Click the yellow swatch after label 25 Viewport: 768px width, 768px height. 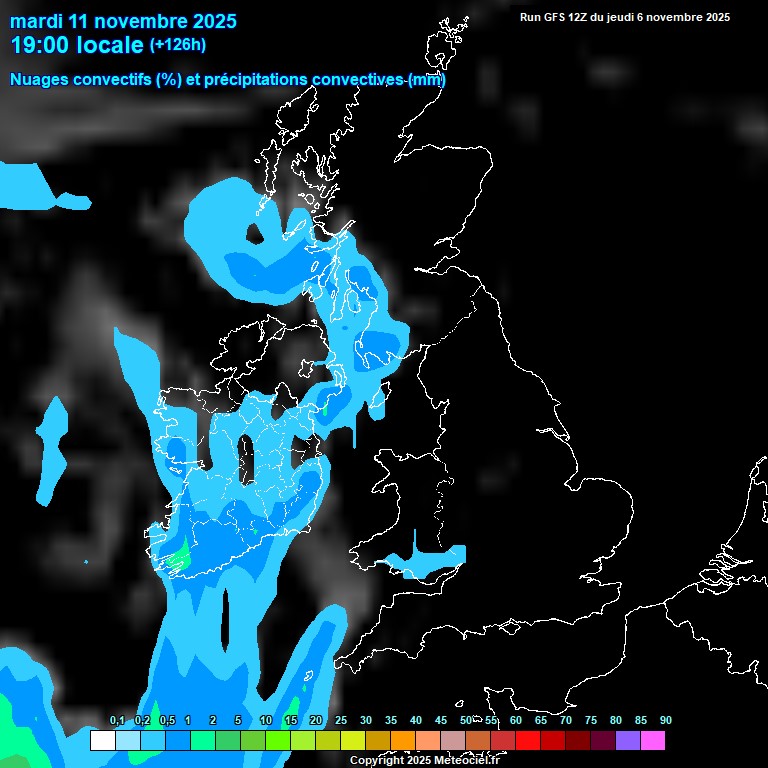pyautogui.click(x=353, y=741)
